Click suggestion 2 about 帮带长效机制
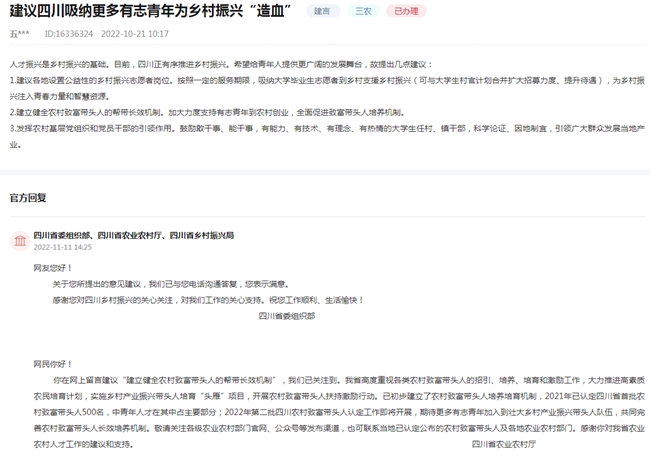The width and height of the screenshot is (650, 468). tap(250, 113)
